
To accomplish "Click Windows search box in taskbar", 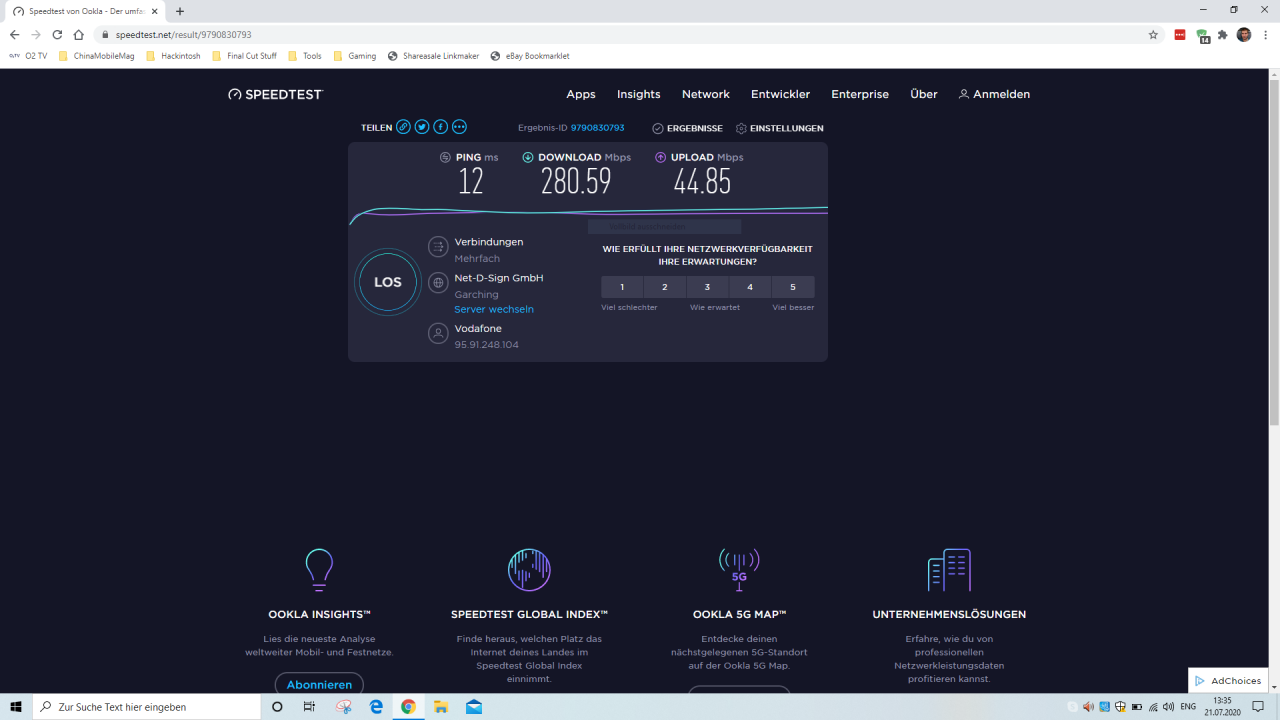I will (x=147, y=707).
